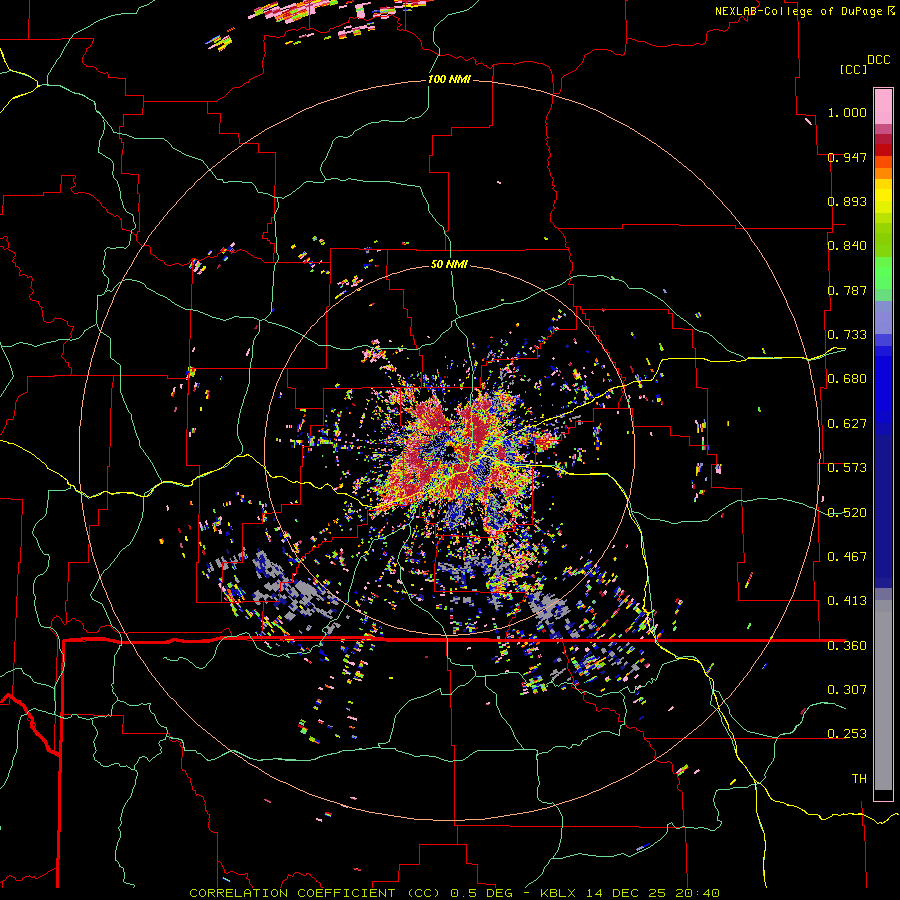
Task: Click the 0.5 DEG elevation angle text
Action: 482,893
